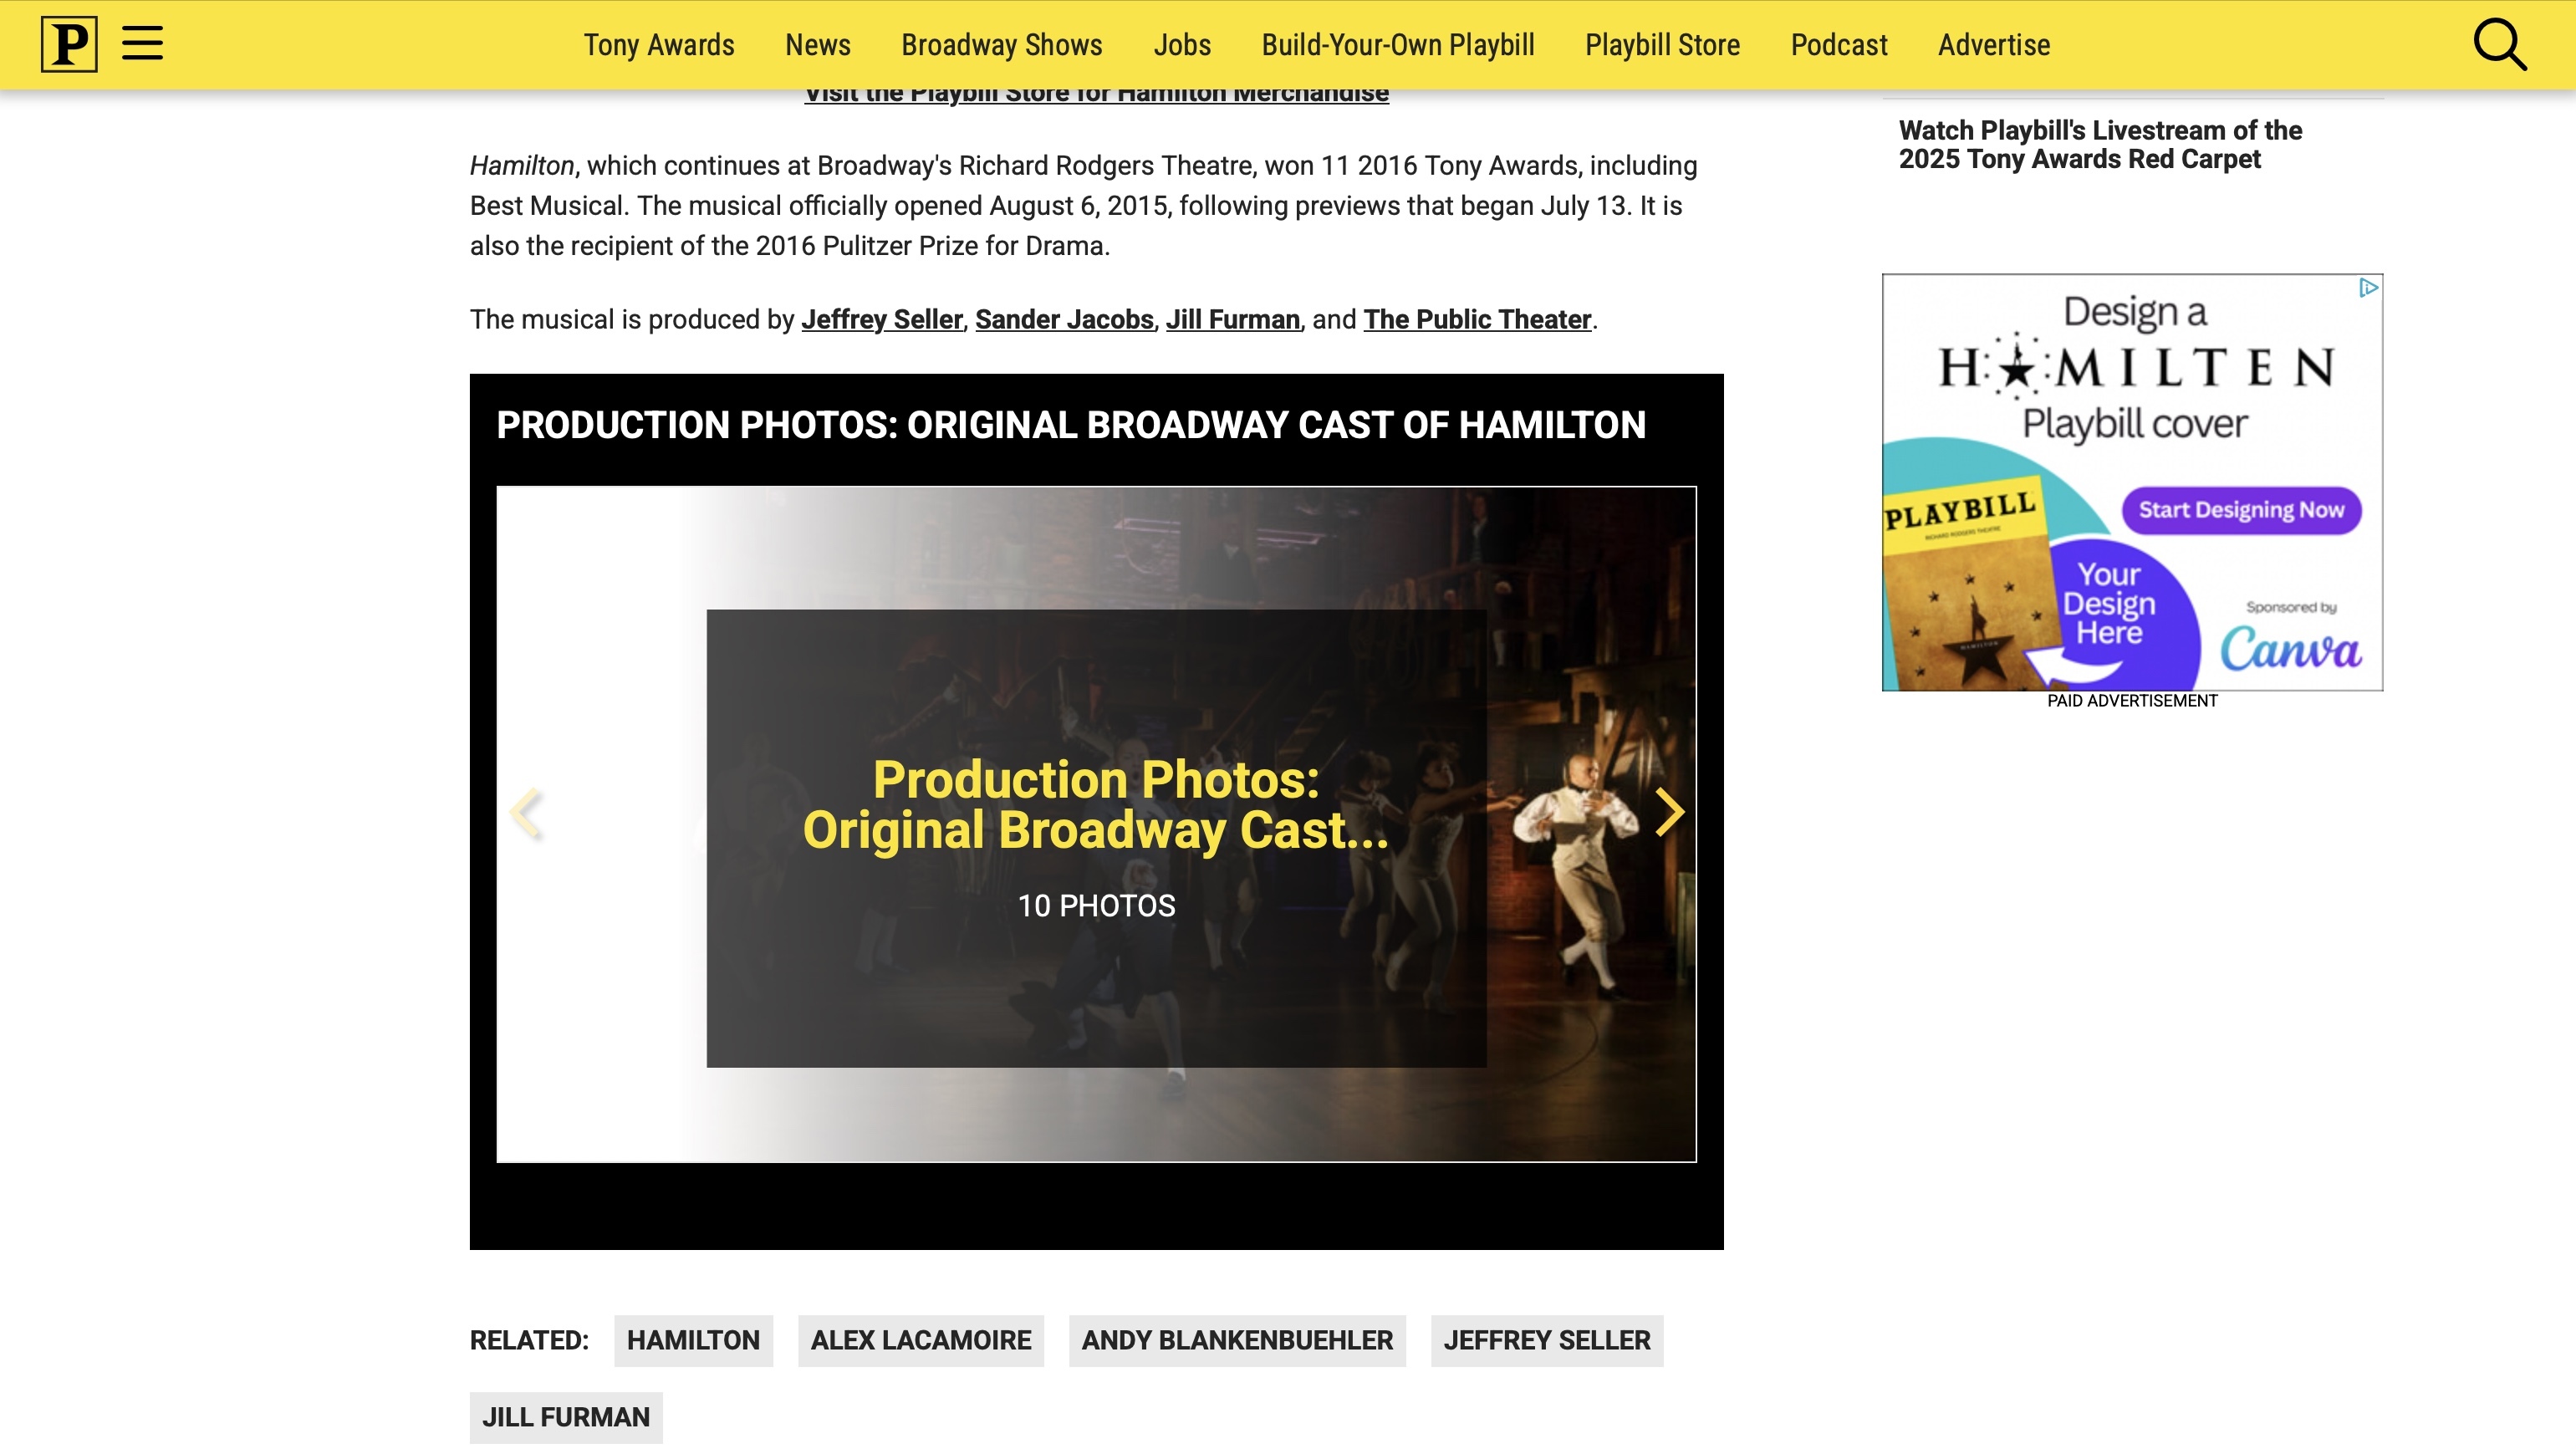Open Broadway Shows menu item
The height and width of the screenshot is (1449, 2576).
pyautogui.click(x=1001, y=45)
